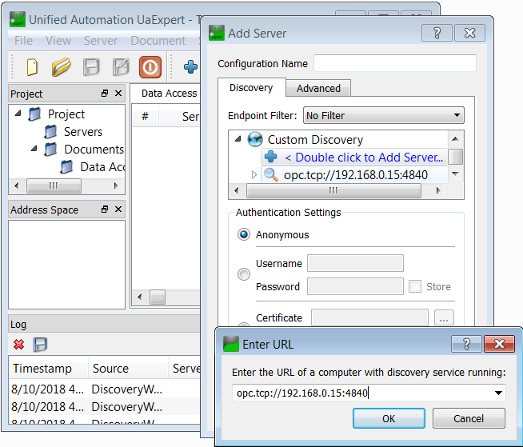Collapse the Project root node
The height and width of the screenshot is (447, 523).
coord(18,114)
